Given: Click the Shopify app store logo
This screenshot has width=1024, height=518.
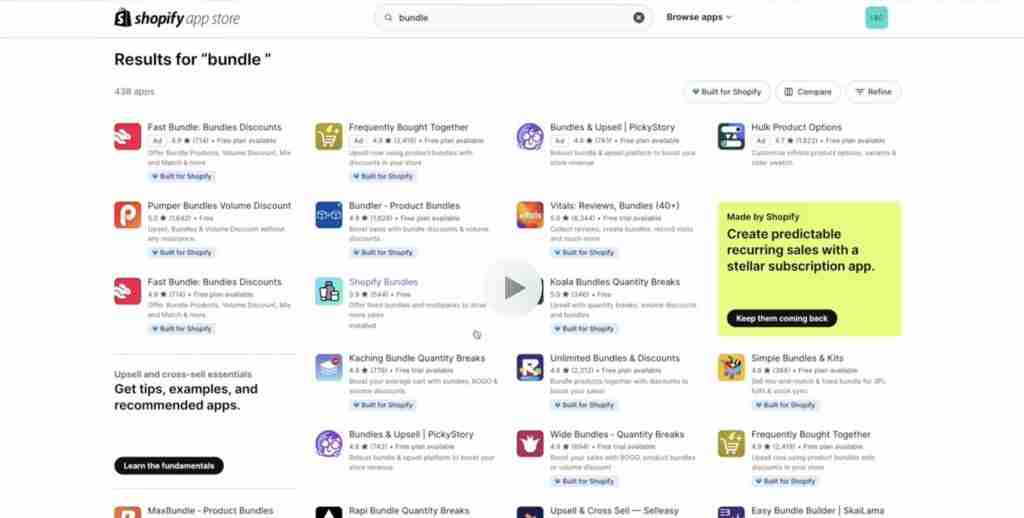Looking at the screenshot, I should [x=177, y=18].
